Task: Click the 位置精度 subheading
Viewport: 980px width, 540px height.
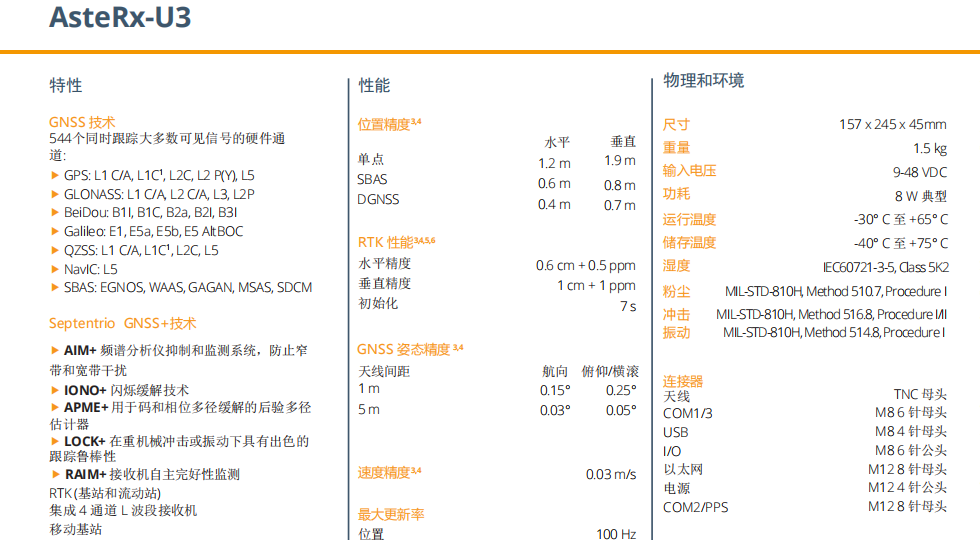Action: pos(389,124)
